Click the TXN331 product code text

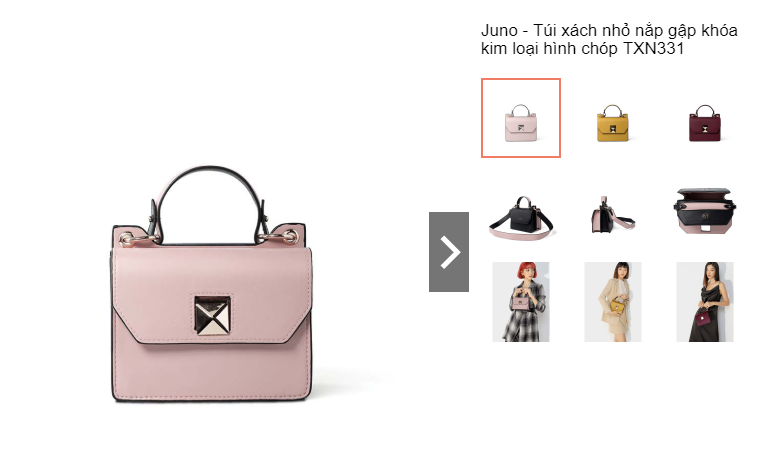653,48
